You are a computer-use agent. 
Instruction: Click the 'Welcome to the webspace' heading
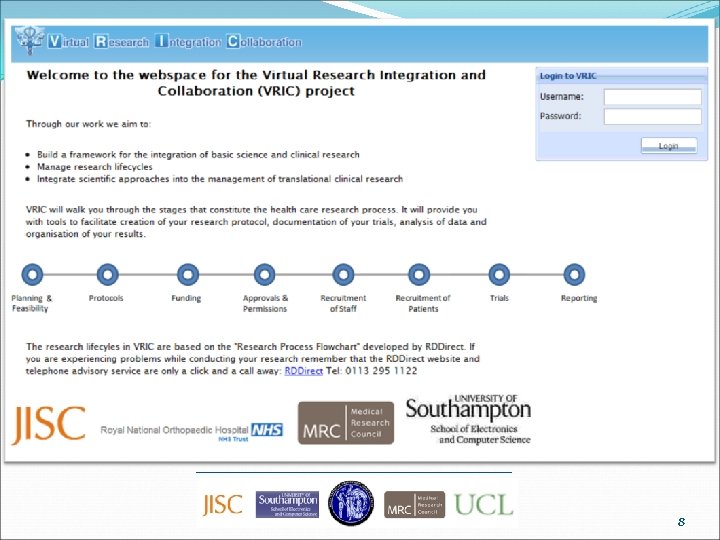256,83
